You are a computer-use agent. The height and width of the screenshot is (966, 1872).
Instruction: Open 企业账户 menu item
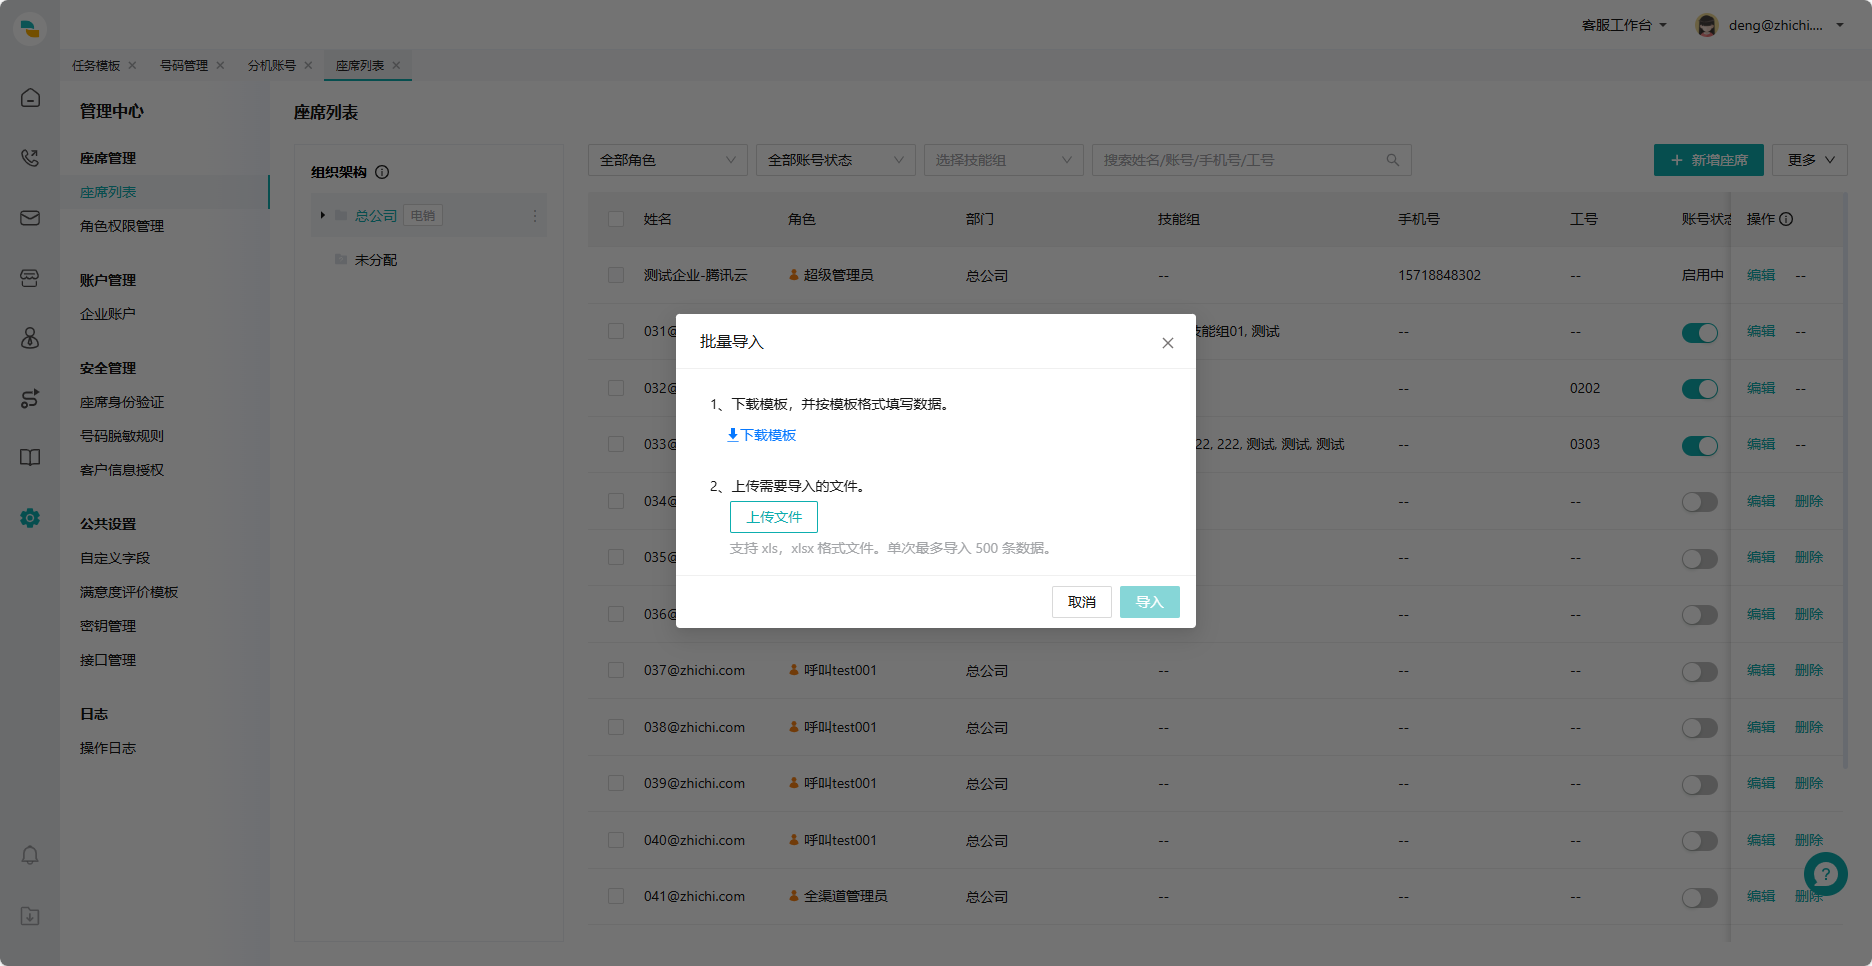(x=108, y=314)
